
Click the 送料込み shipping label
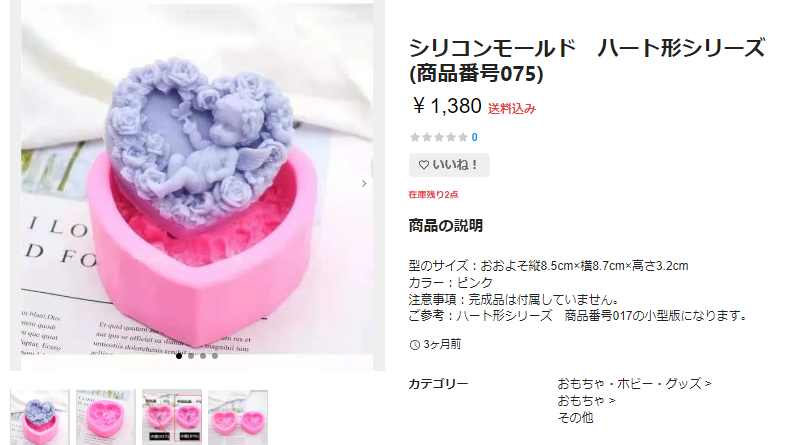(512, 109)
